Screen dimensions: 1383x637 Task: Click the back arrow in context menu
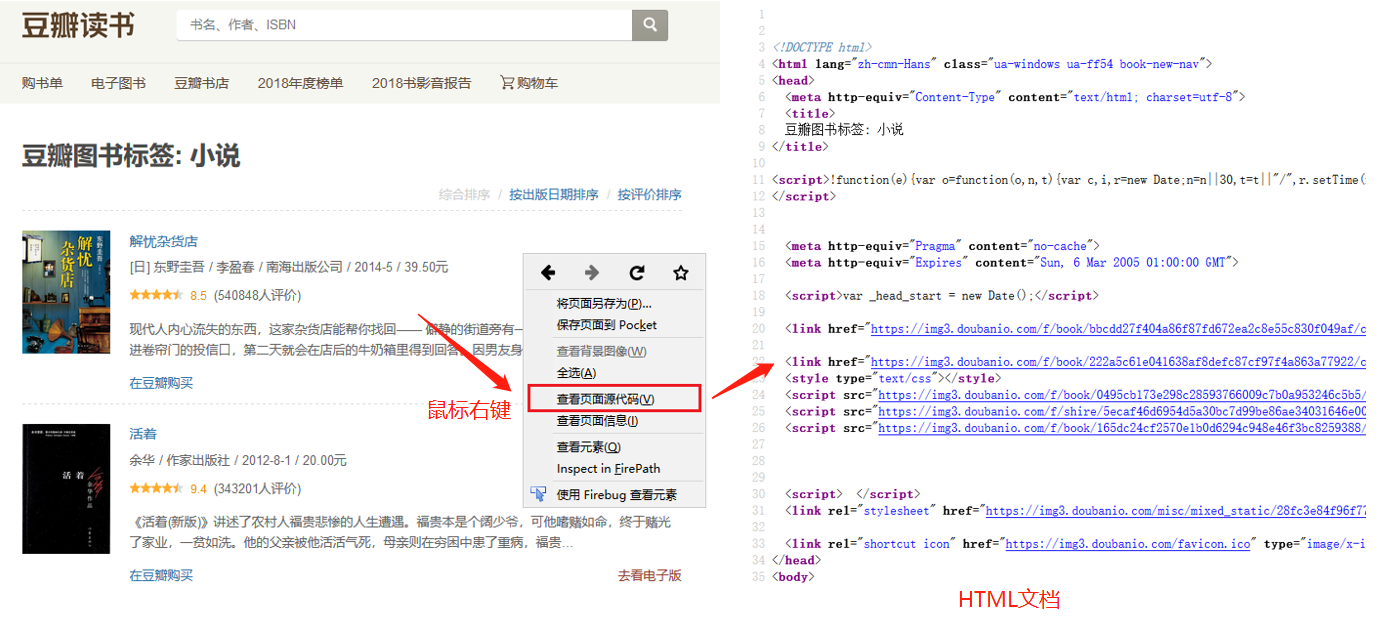[548, 273]
